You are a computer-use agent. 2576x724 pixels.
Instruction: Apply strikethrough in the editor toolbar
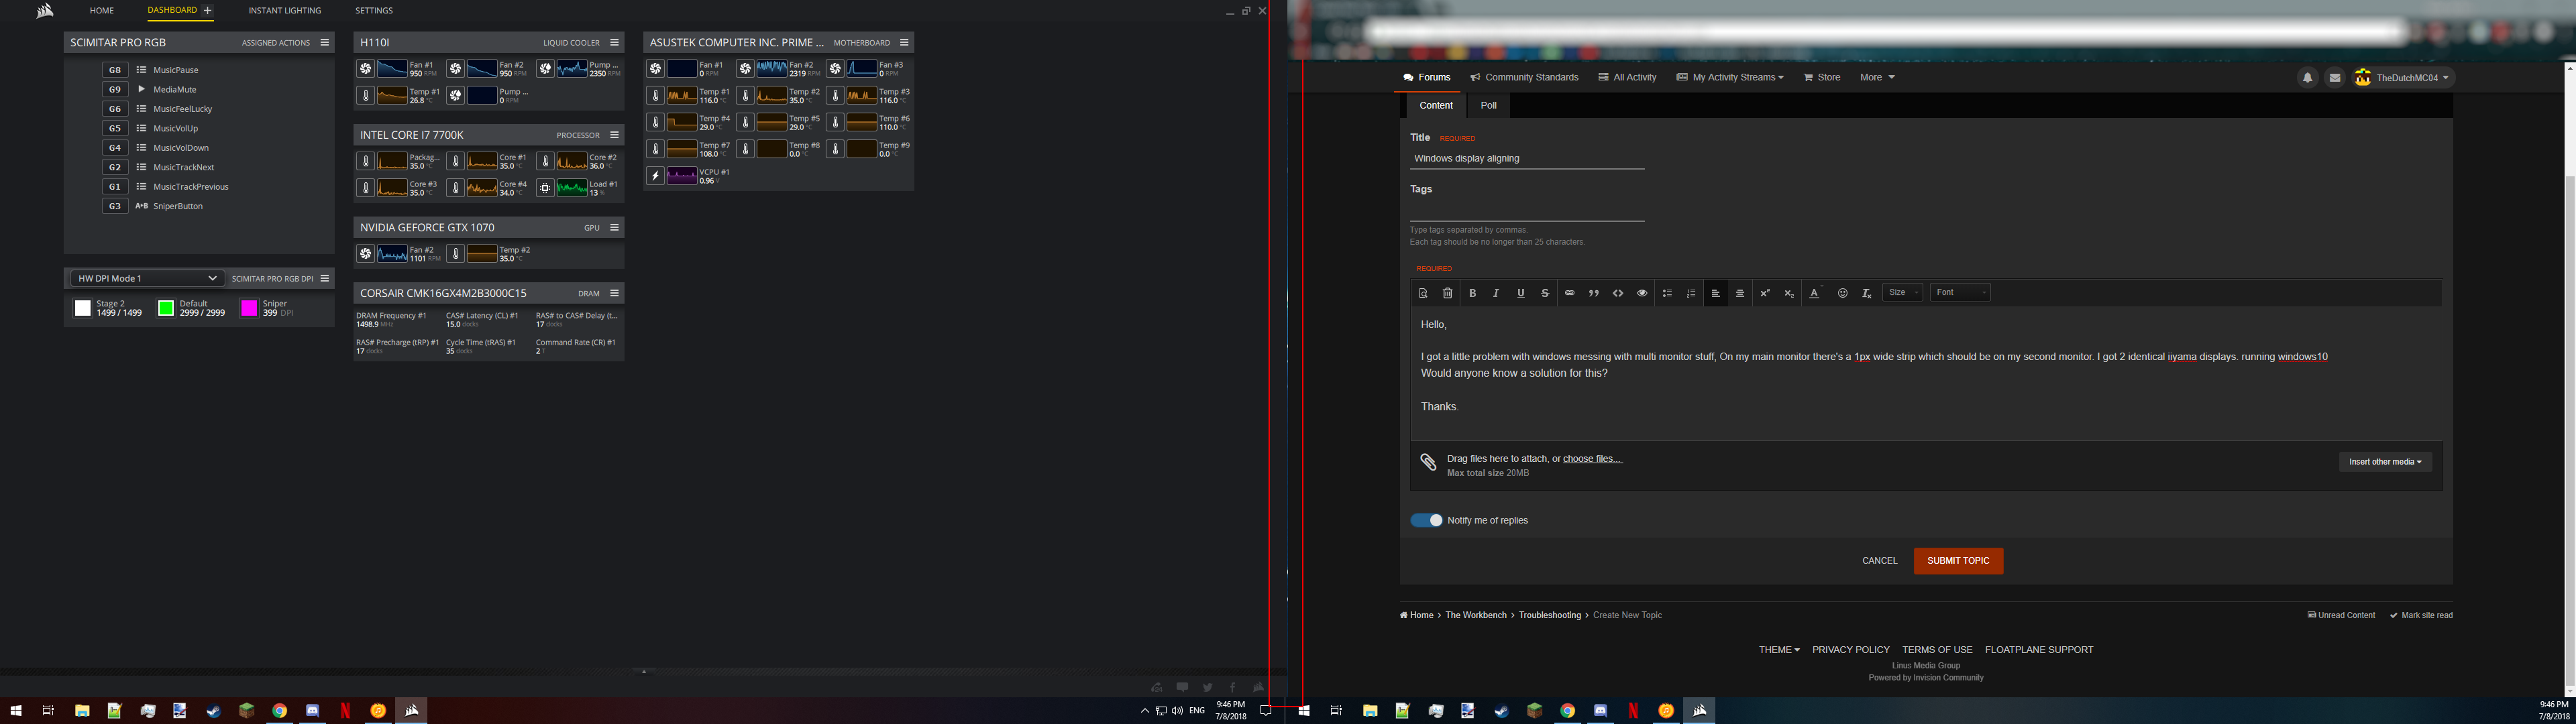click(x=1545, y=293)
